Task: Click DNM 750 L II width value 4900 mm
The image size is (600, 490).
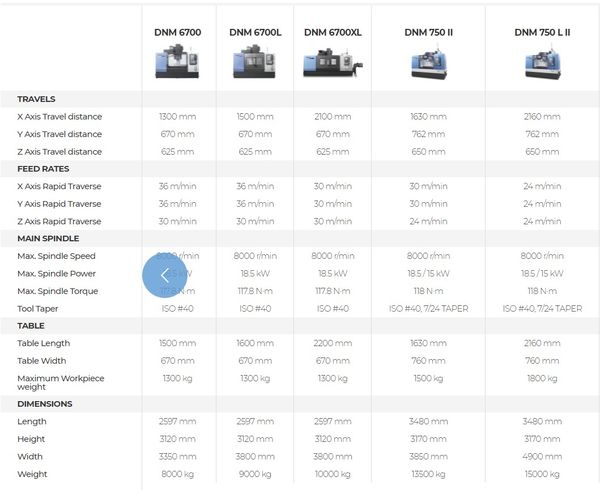Action: [542, 456]
